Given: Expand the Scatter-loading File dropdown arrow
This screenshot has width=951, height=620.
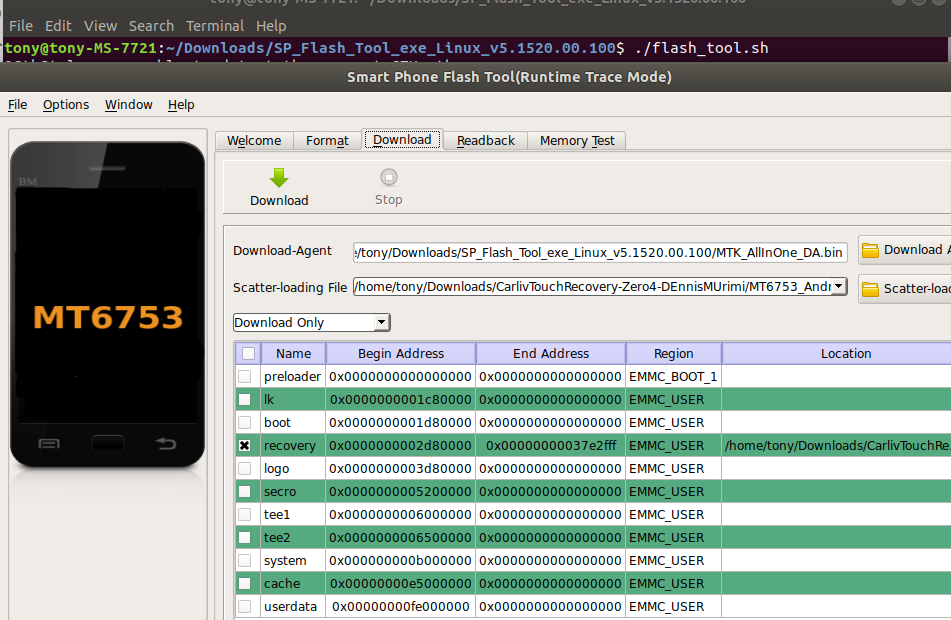Looking at the screenshot, I should [839, 288].
